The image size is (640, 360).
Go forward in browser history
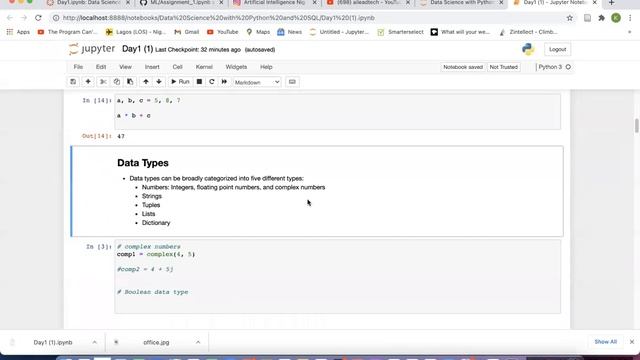coord(24,18)
